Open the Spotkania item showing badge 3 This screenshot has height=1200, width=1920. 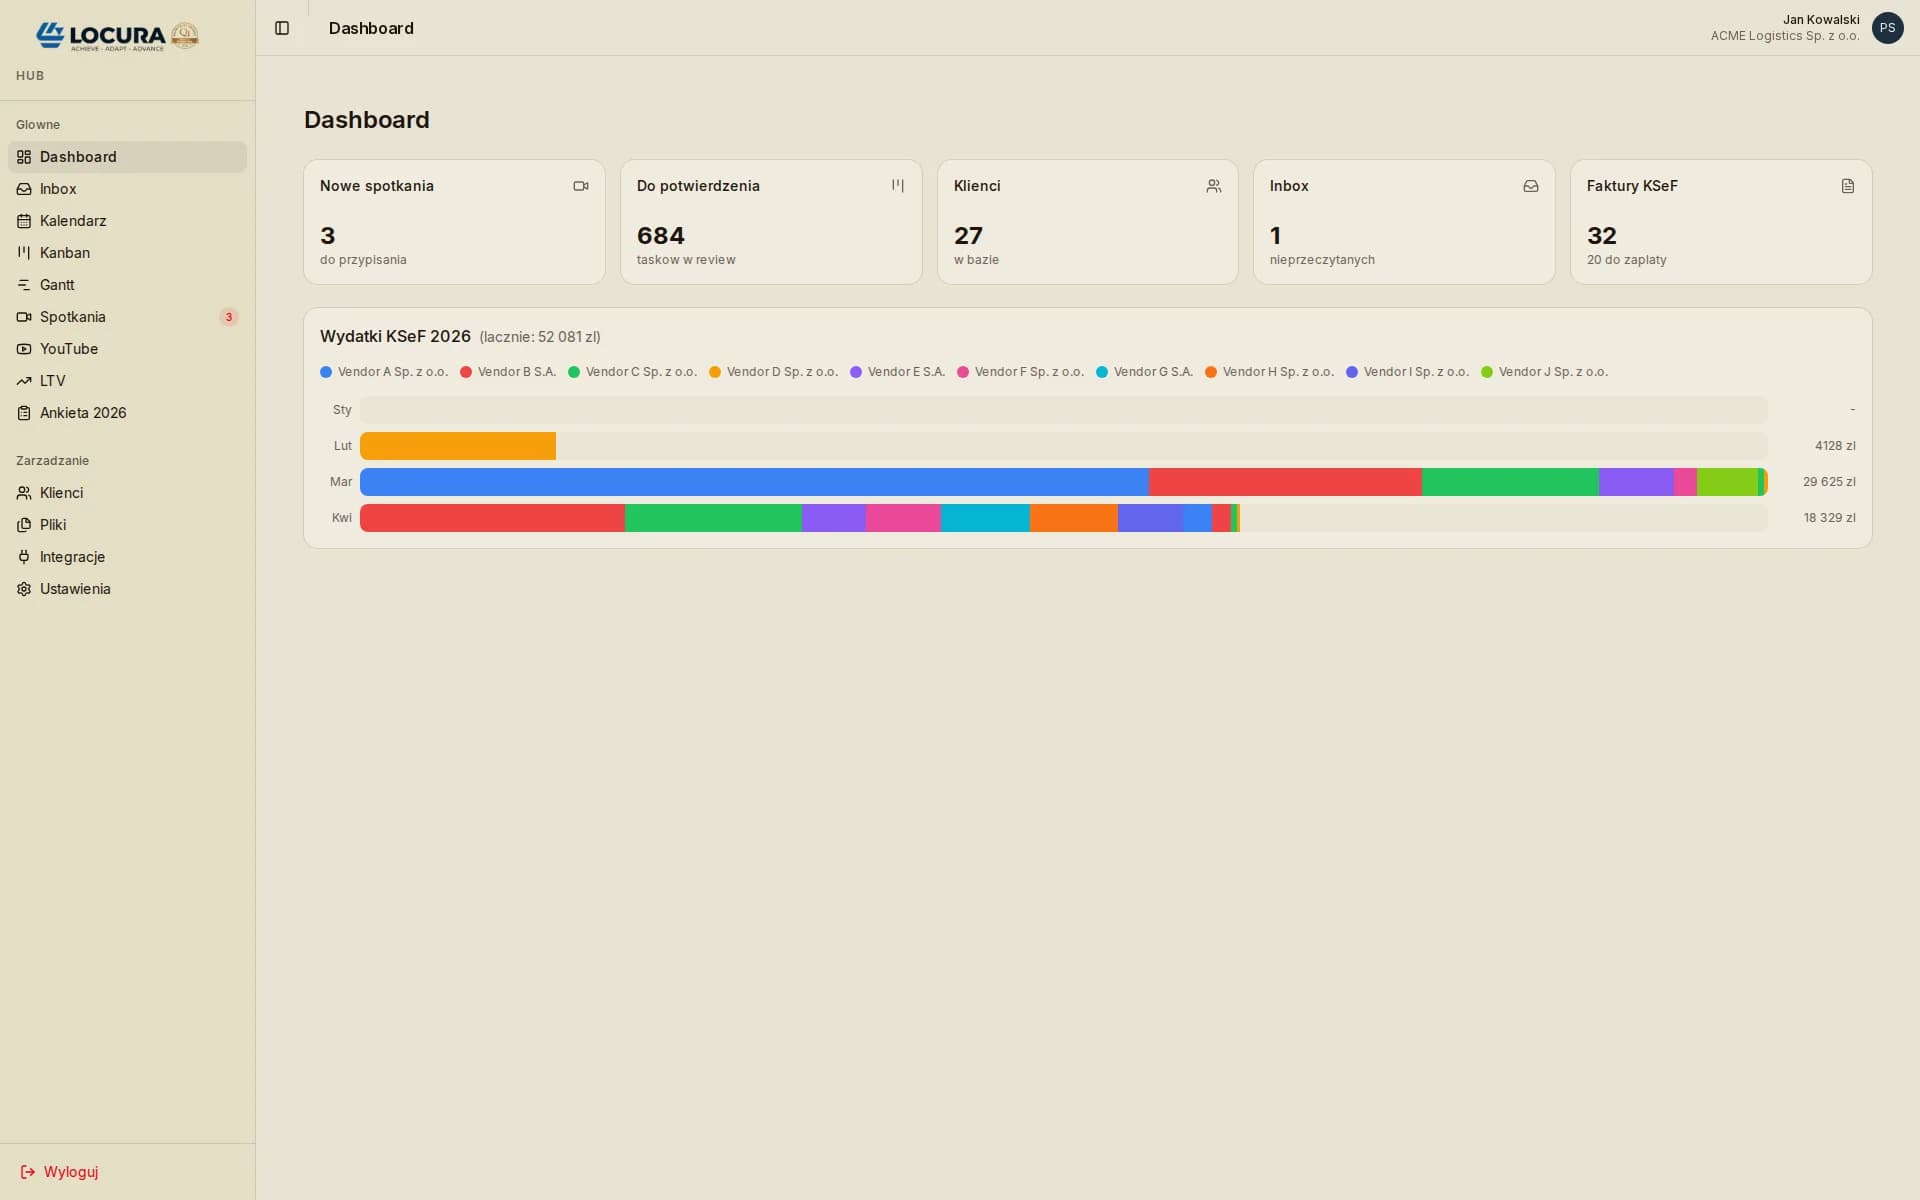coord(73,317)
